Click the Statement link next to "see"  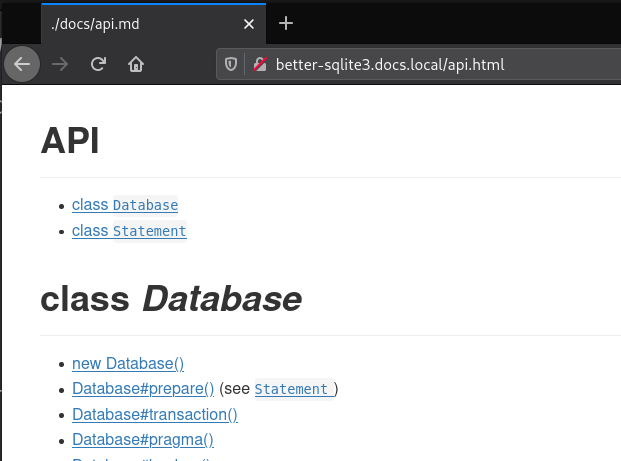click(x=294, y=389)
